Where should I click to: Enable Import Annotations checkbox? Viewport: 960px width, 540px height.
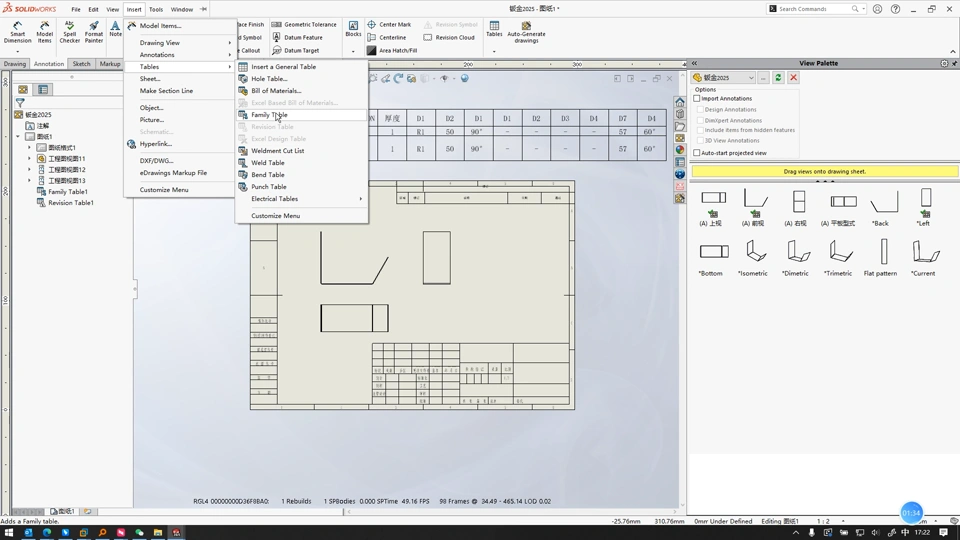pos(697,98)
